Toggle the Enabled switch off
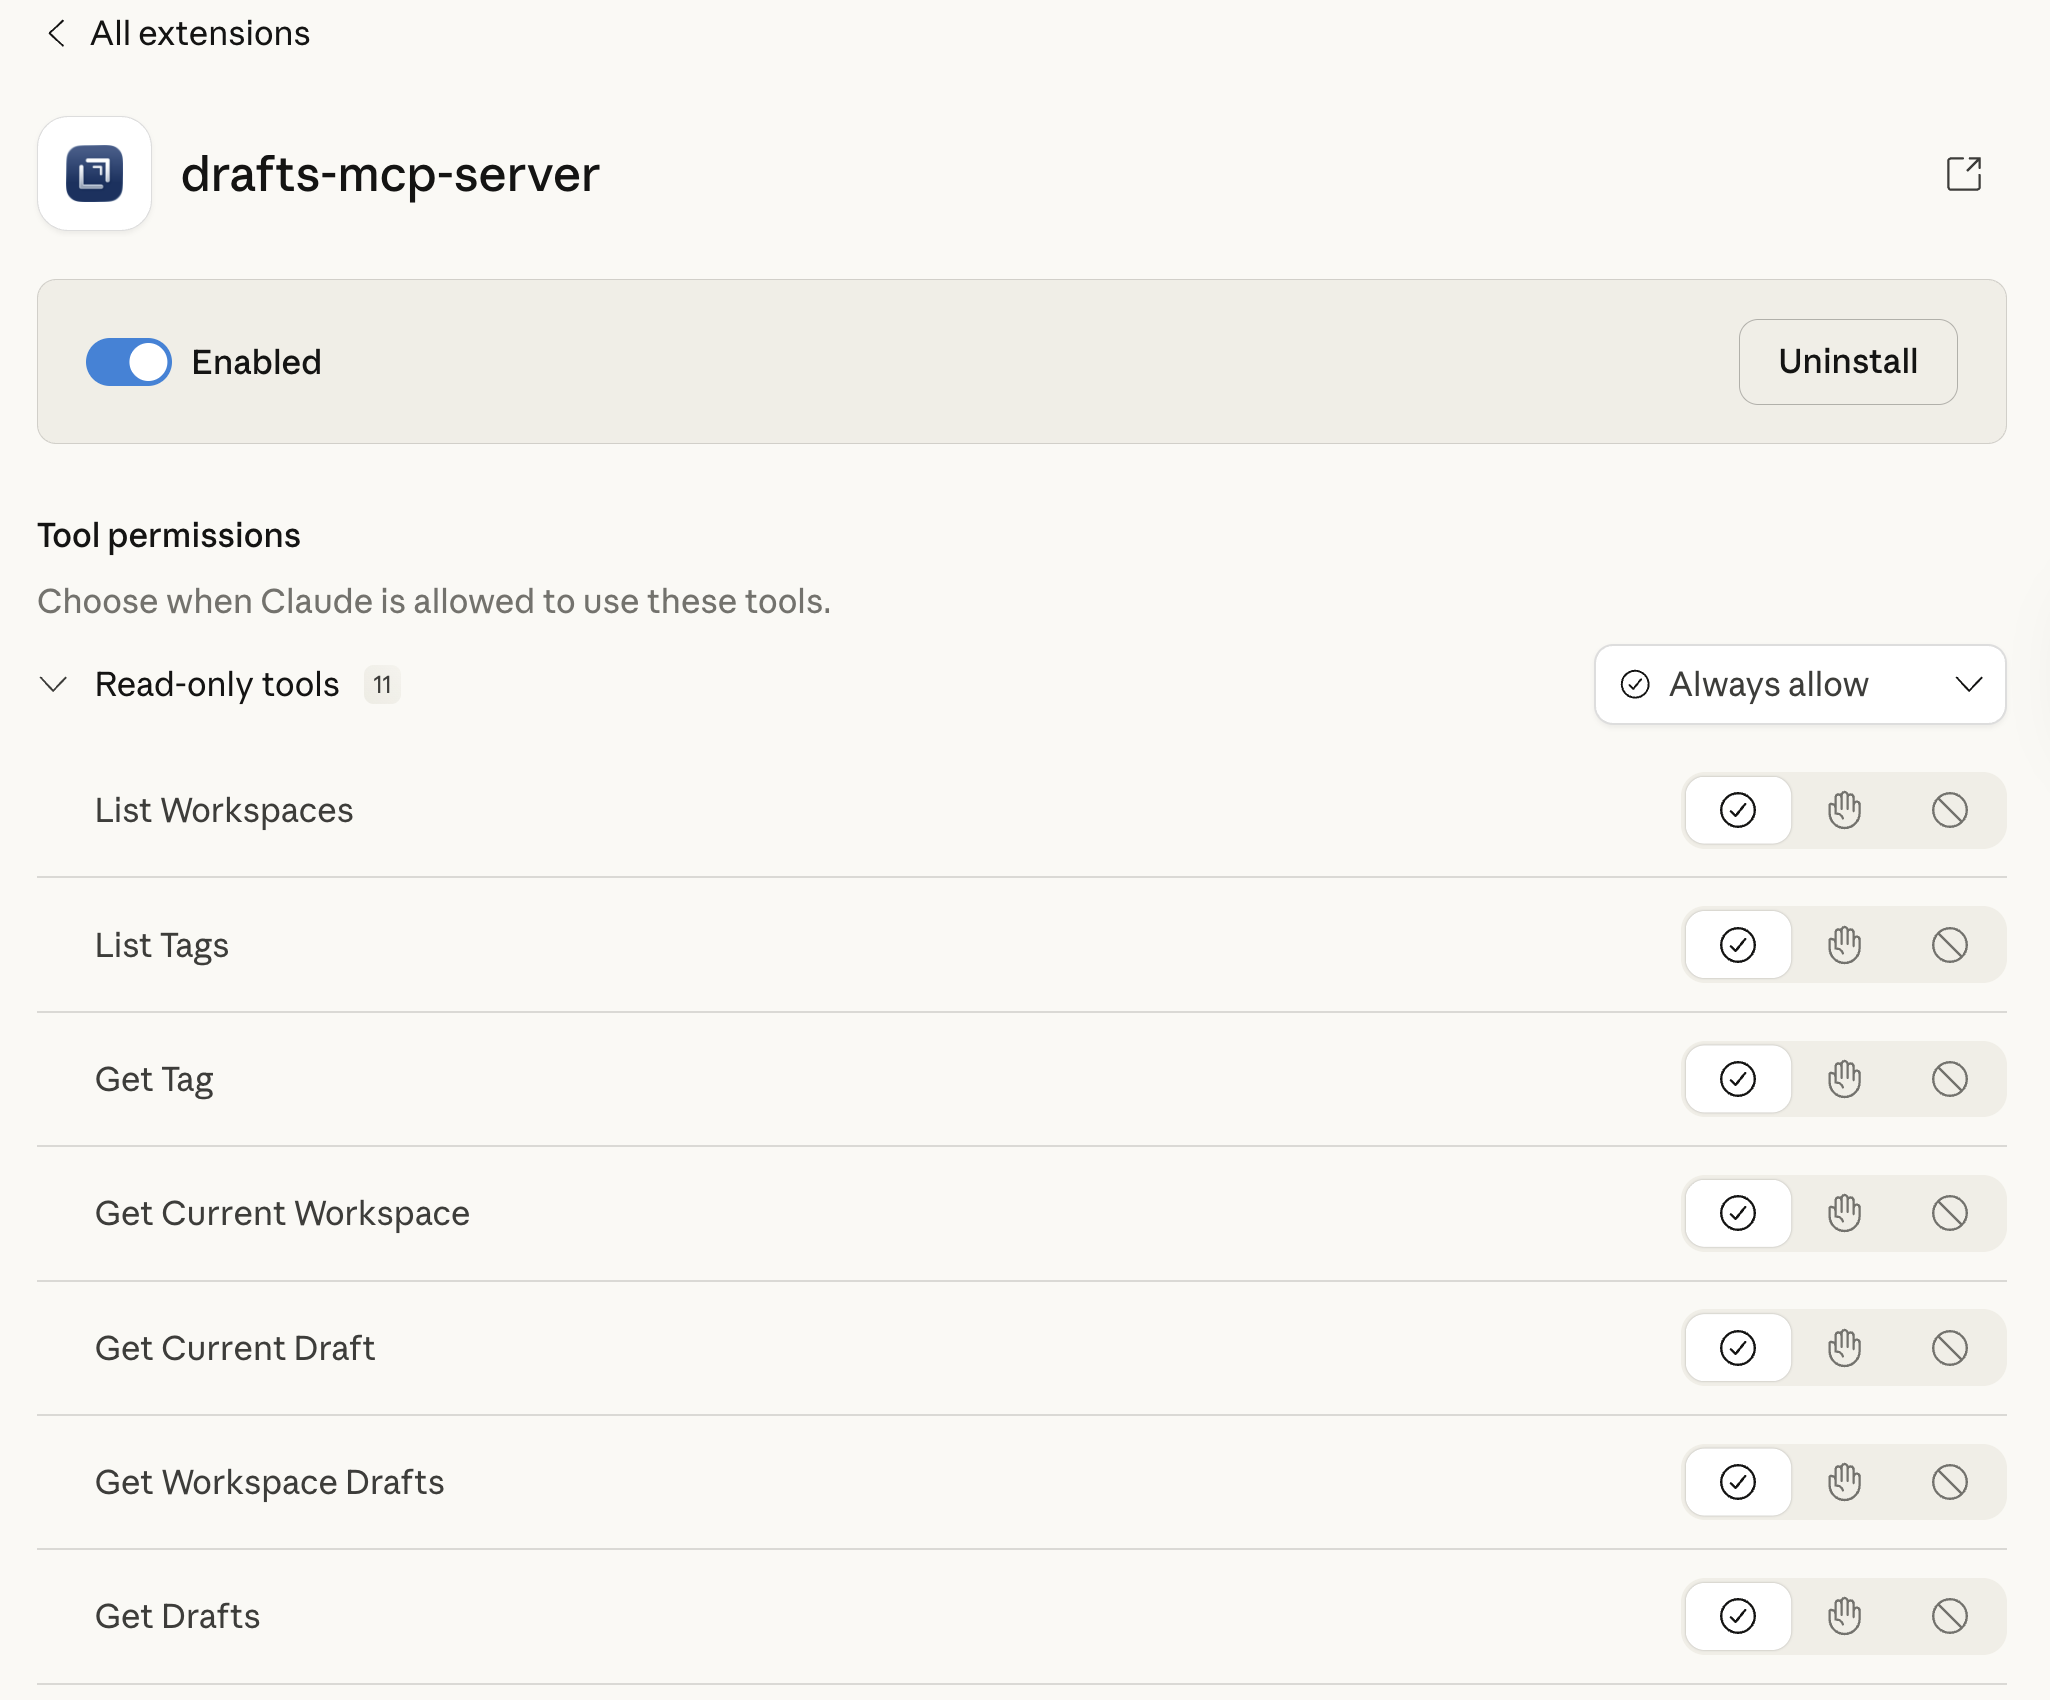The width and height of the screenshot is (2050, 1700). pyautogui.click(x=129, y=362)
